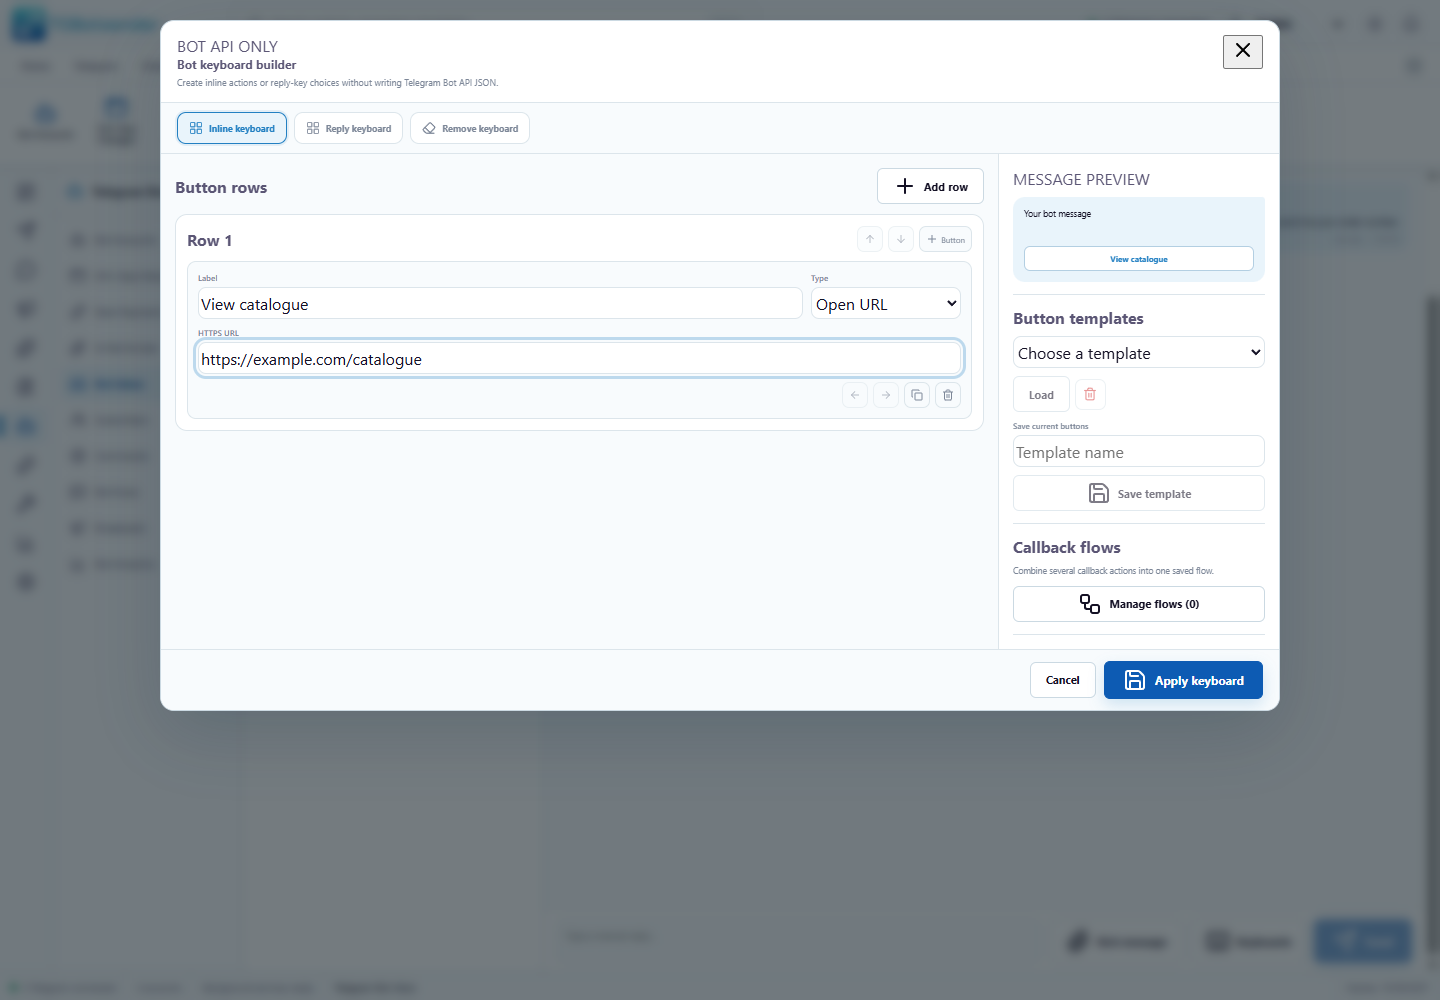Click the BOT API ONLY label
The height and width of the screenshot is (1000, 1440).
pos(227,47)
